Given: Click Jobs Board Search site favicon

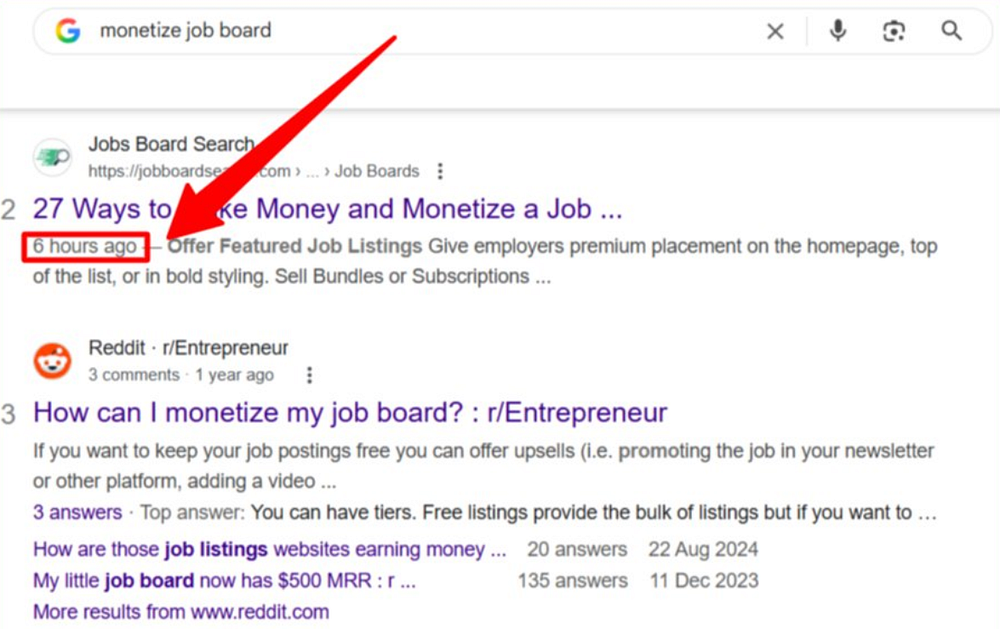Looking at the screenshot, I should [52, 157].
